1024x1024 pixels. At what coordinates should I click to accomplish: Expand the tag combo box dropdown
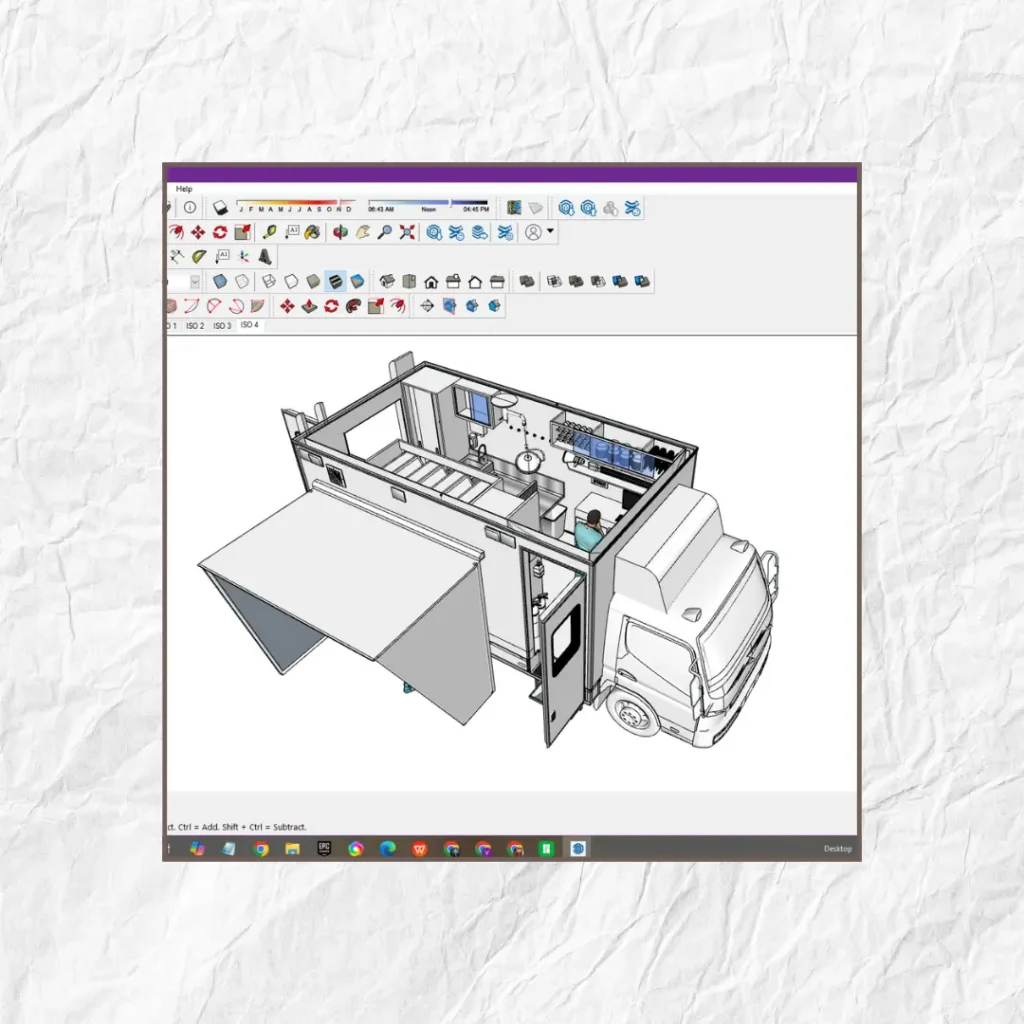(x=194, y=282)
